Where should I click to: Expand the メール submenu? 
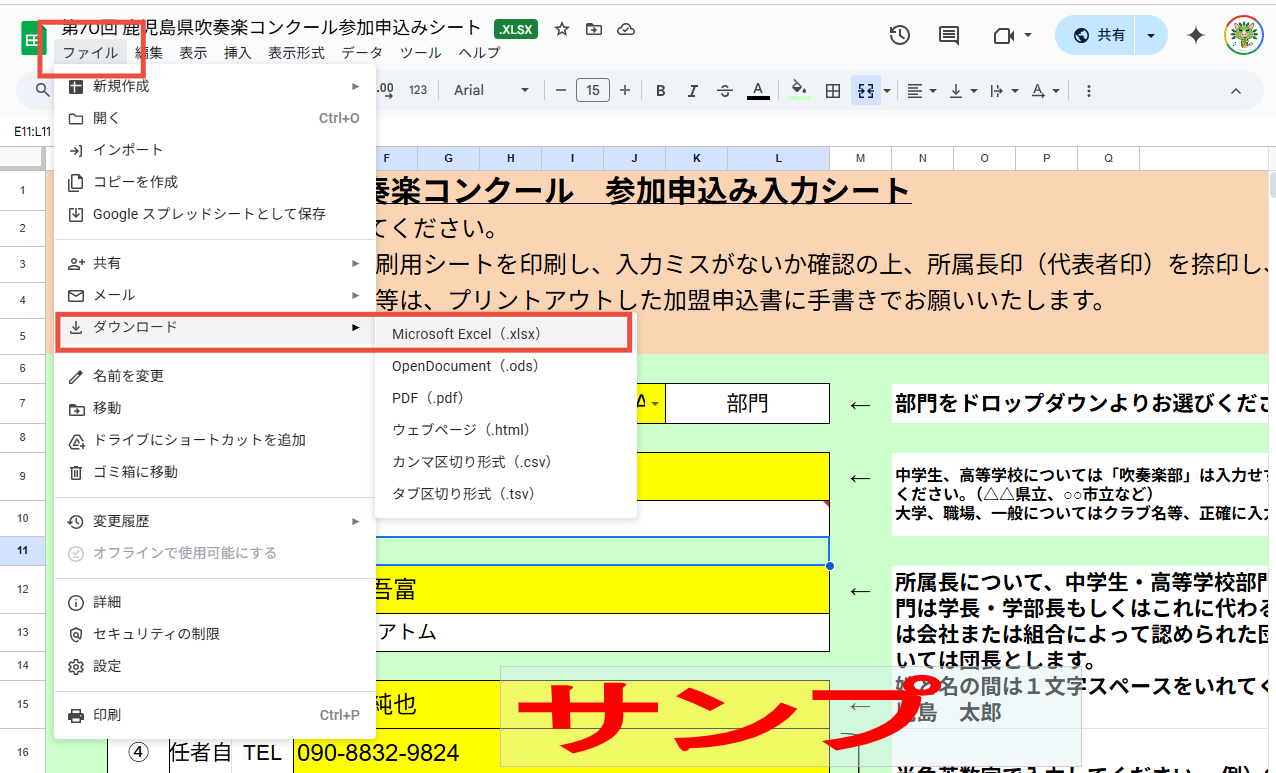214,295
